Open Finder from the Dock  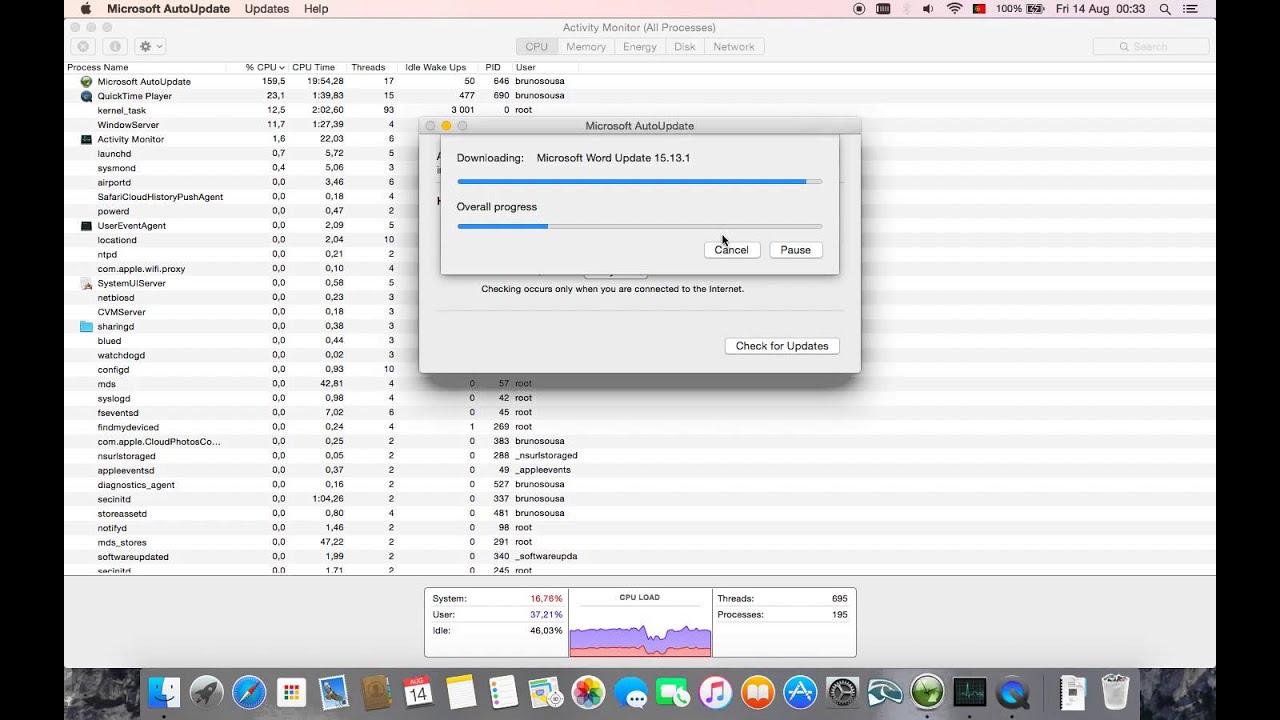164,692
